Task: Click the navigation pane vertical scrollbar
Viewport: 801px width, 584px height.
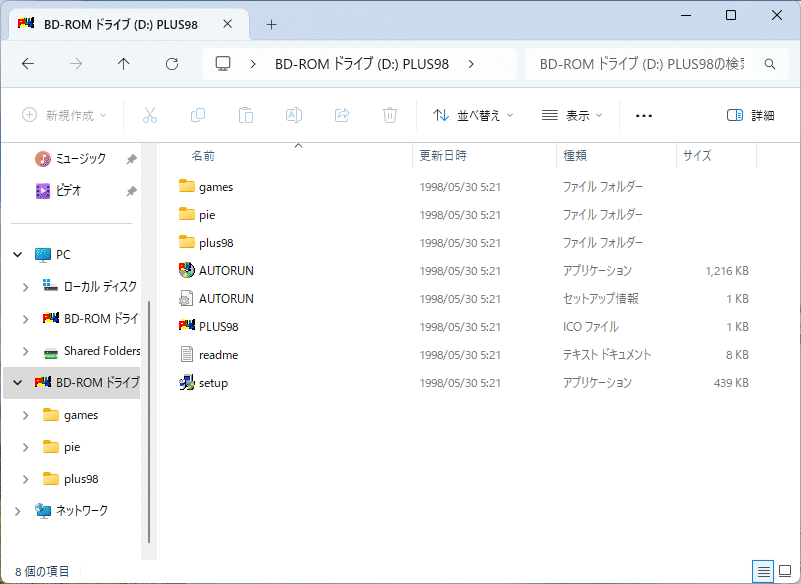Action: tap(149, 421)
